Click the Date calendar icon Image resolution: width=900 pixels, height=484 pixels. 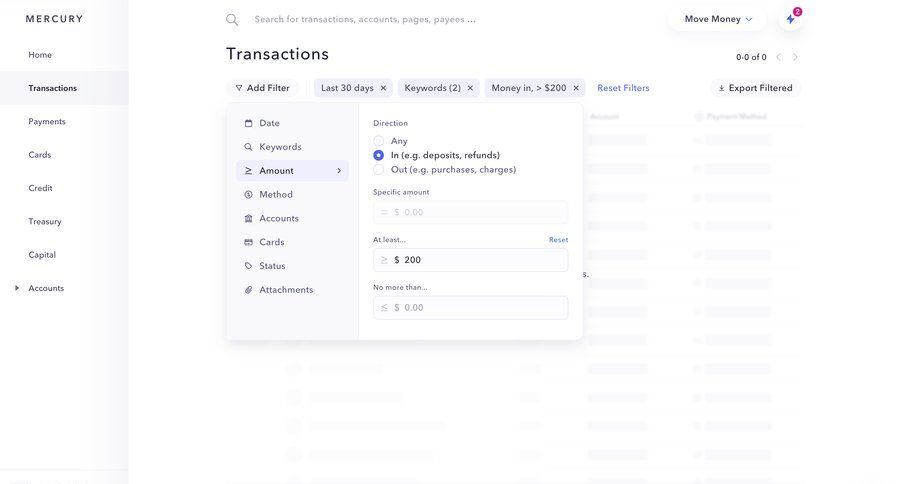[x=249, y=123]
